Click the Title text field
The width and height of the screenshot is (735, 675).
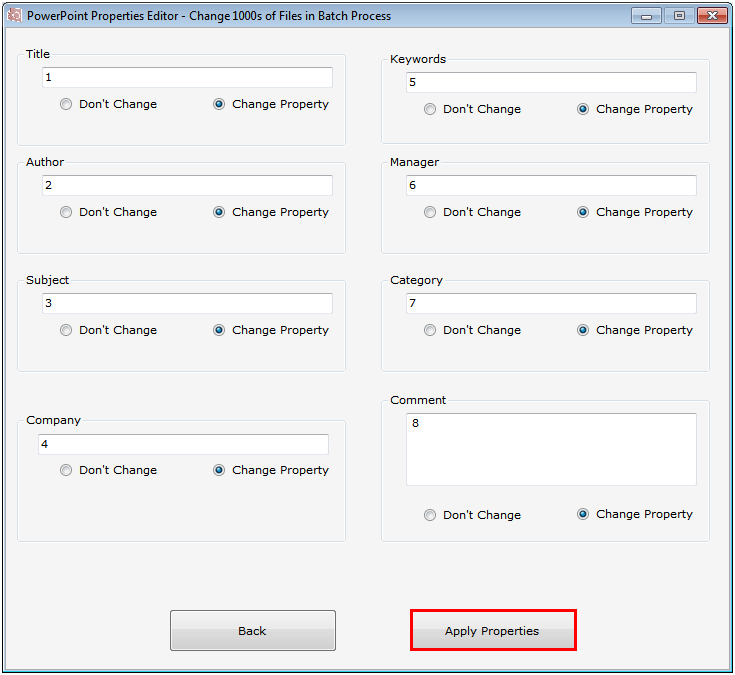click(188, 77)
